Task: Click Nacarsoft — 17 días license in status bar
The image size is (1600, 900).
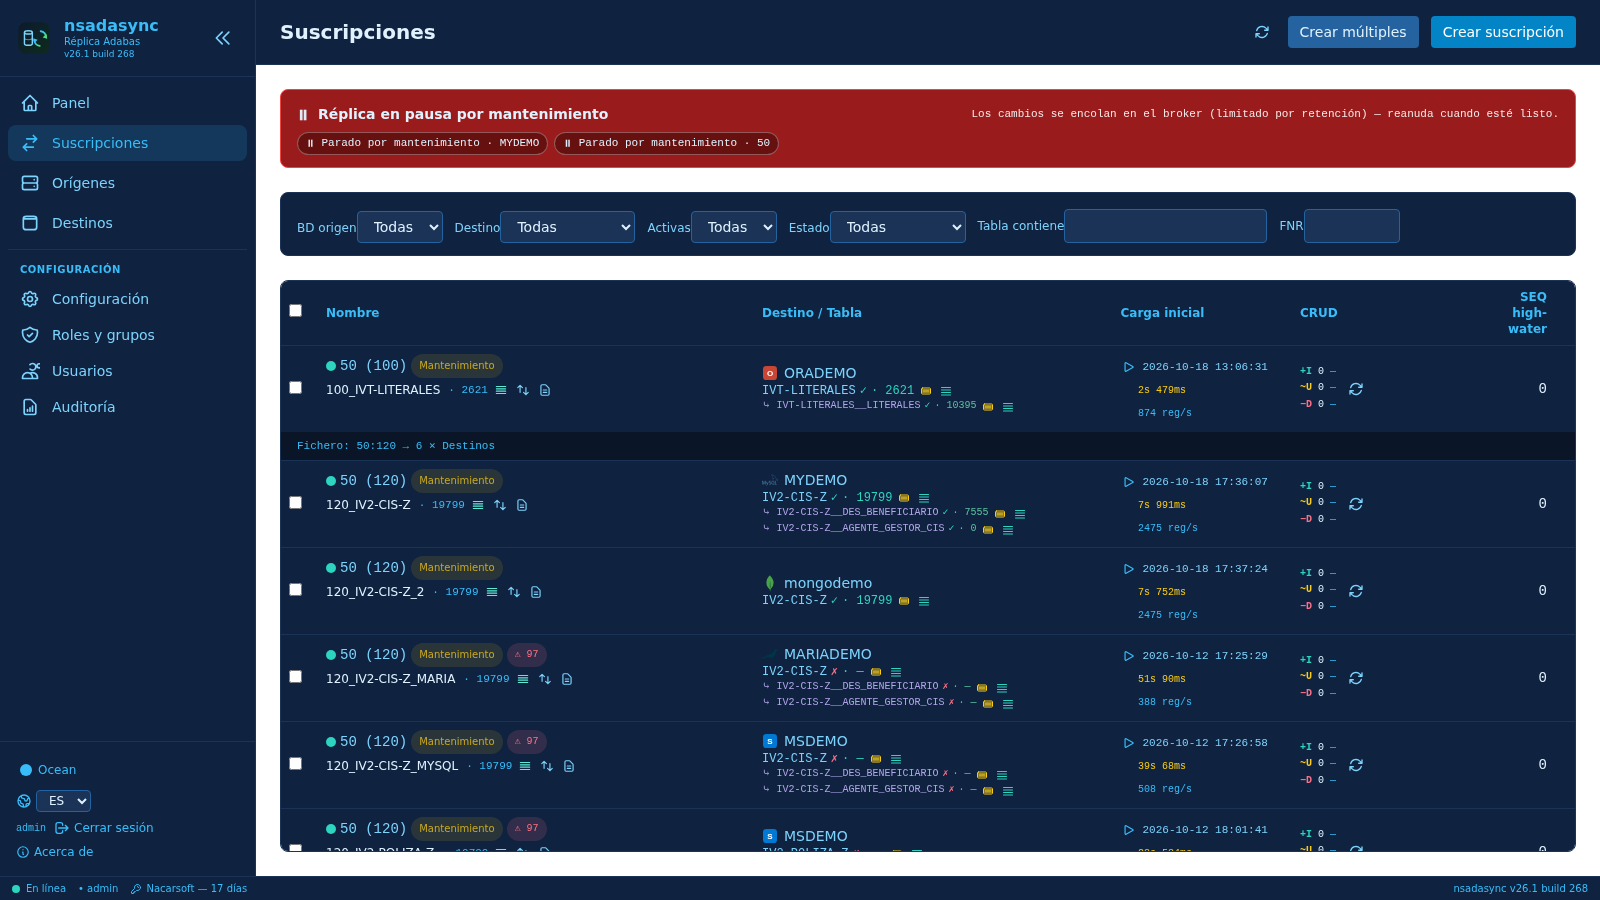Action: (x=189, y=888)
